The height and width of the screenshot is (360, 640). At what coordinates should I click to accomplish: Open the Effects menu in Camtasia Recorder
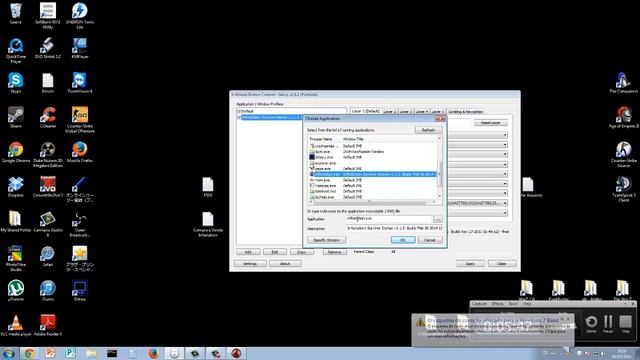tap(497, 304)
